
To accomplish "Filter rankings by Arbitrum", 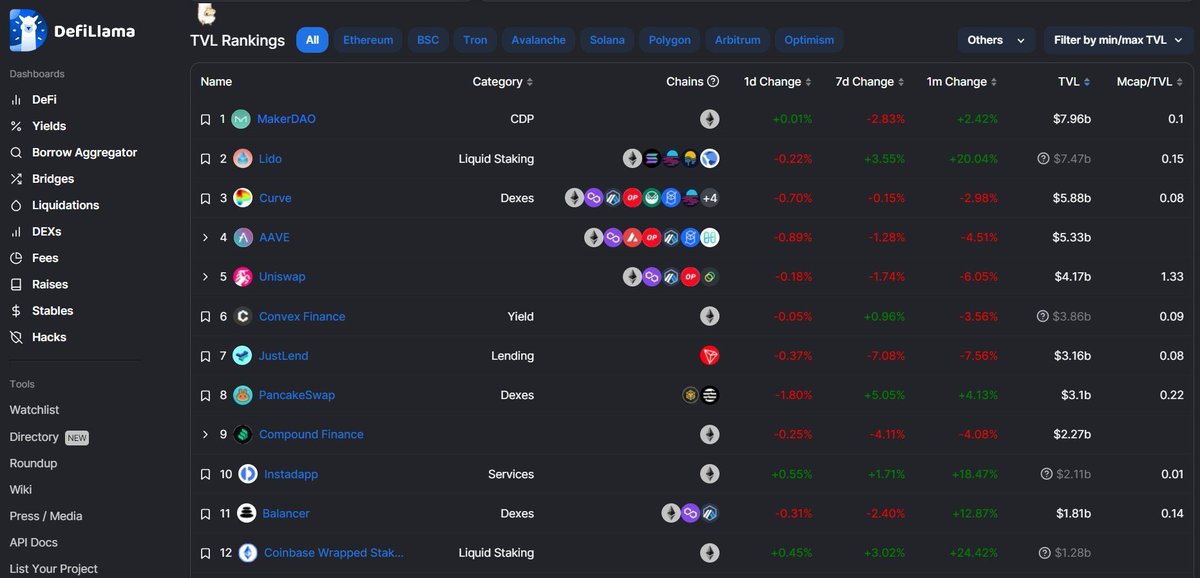I will [737, 40].
